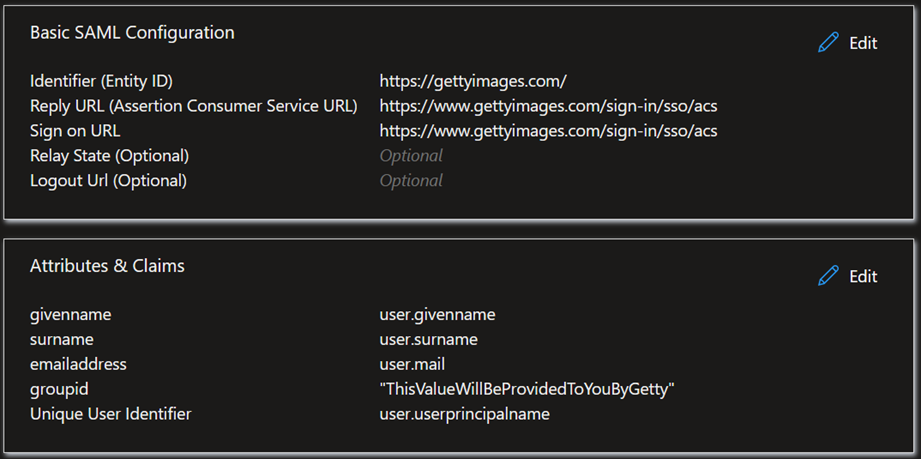Click the Identifier (Entity ID) label
This screenshot has height=459, width=921.
101,82
